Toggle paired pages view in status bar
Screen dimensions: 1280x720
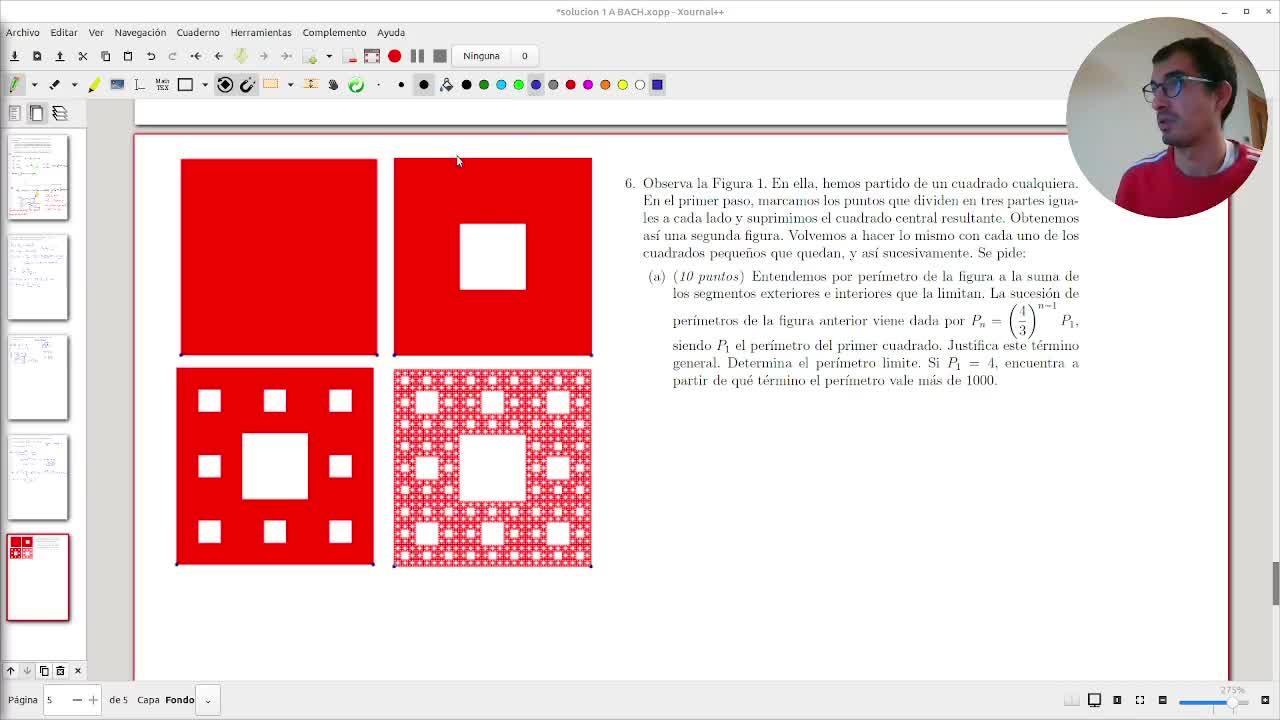(x=1072, y=700)
